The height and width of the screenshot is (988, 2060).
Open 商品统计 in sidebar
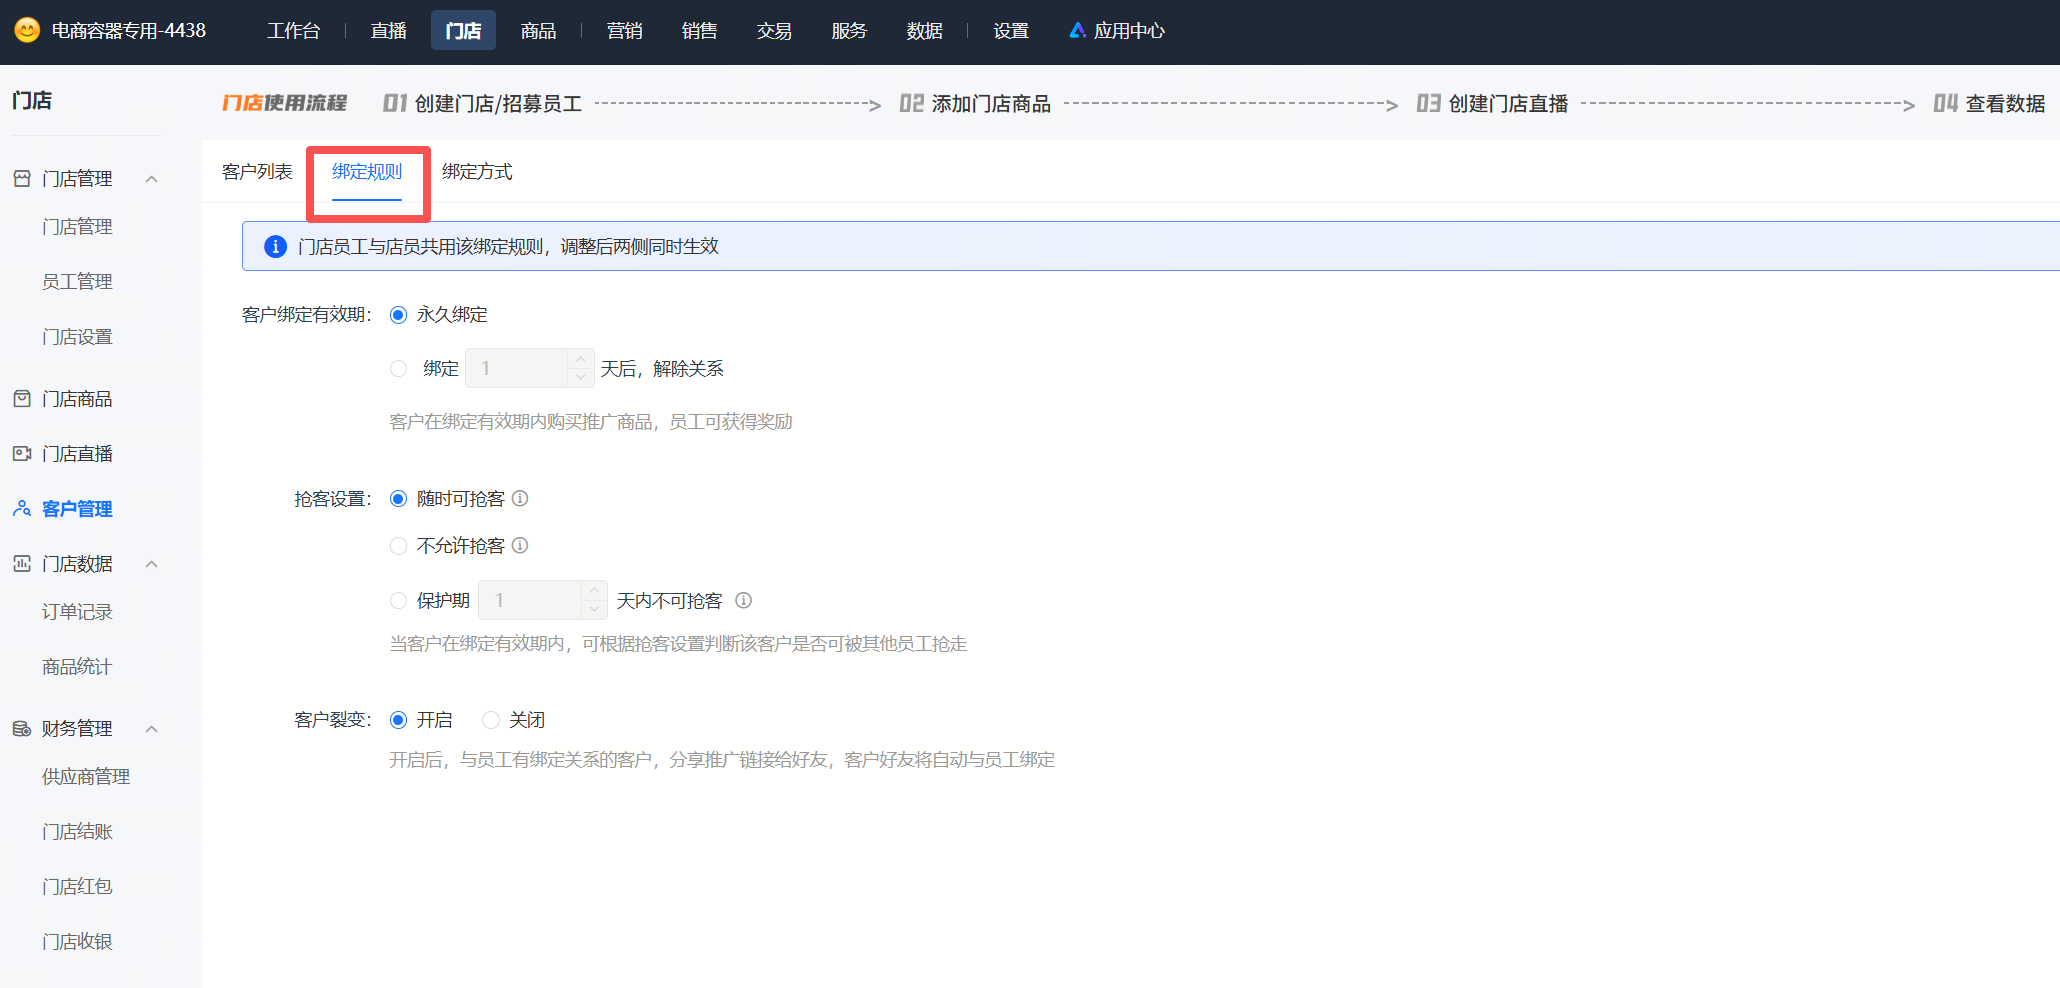77,667
